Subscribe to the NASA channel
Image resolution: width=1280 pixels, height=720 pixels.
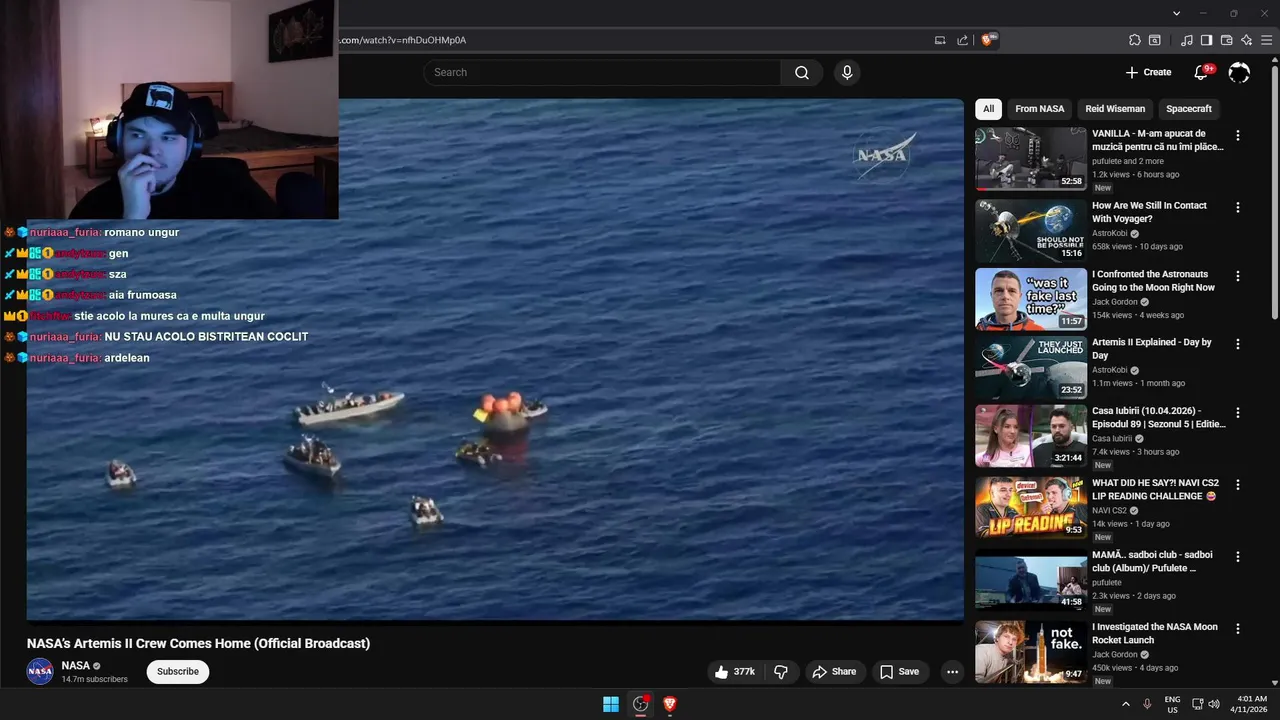tap(178, 671)
